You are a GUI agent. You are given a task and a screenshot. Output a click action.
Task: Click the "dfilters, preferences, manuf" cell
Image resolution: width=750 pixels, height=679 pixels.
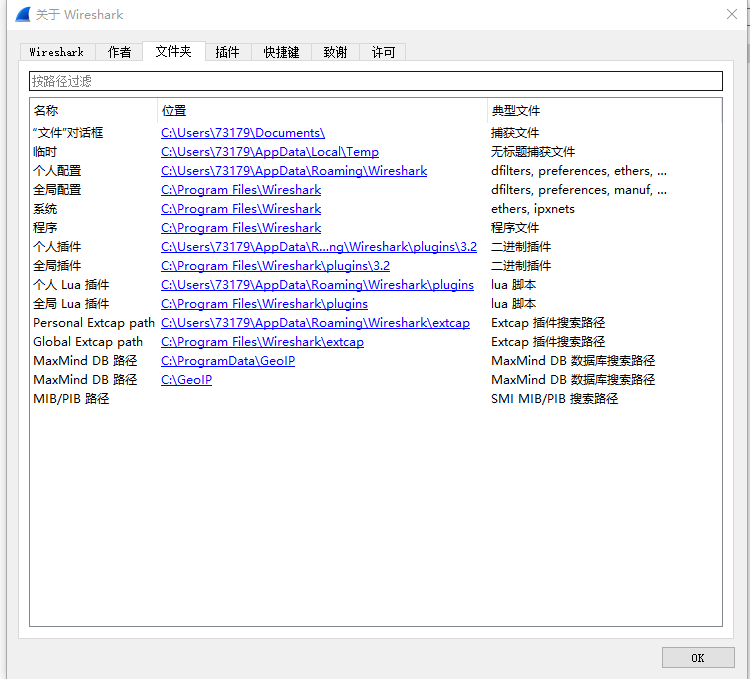[x=579, y=190]
